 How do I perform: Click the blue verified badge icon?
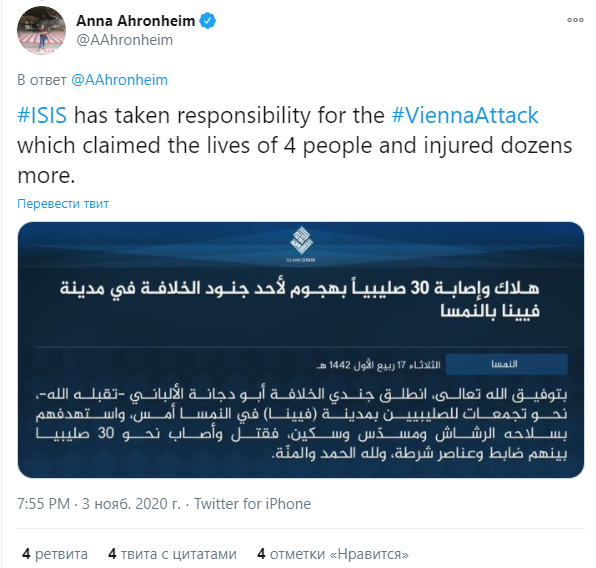[208, 21]
